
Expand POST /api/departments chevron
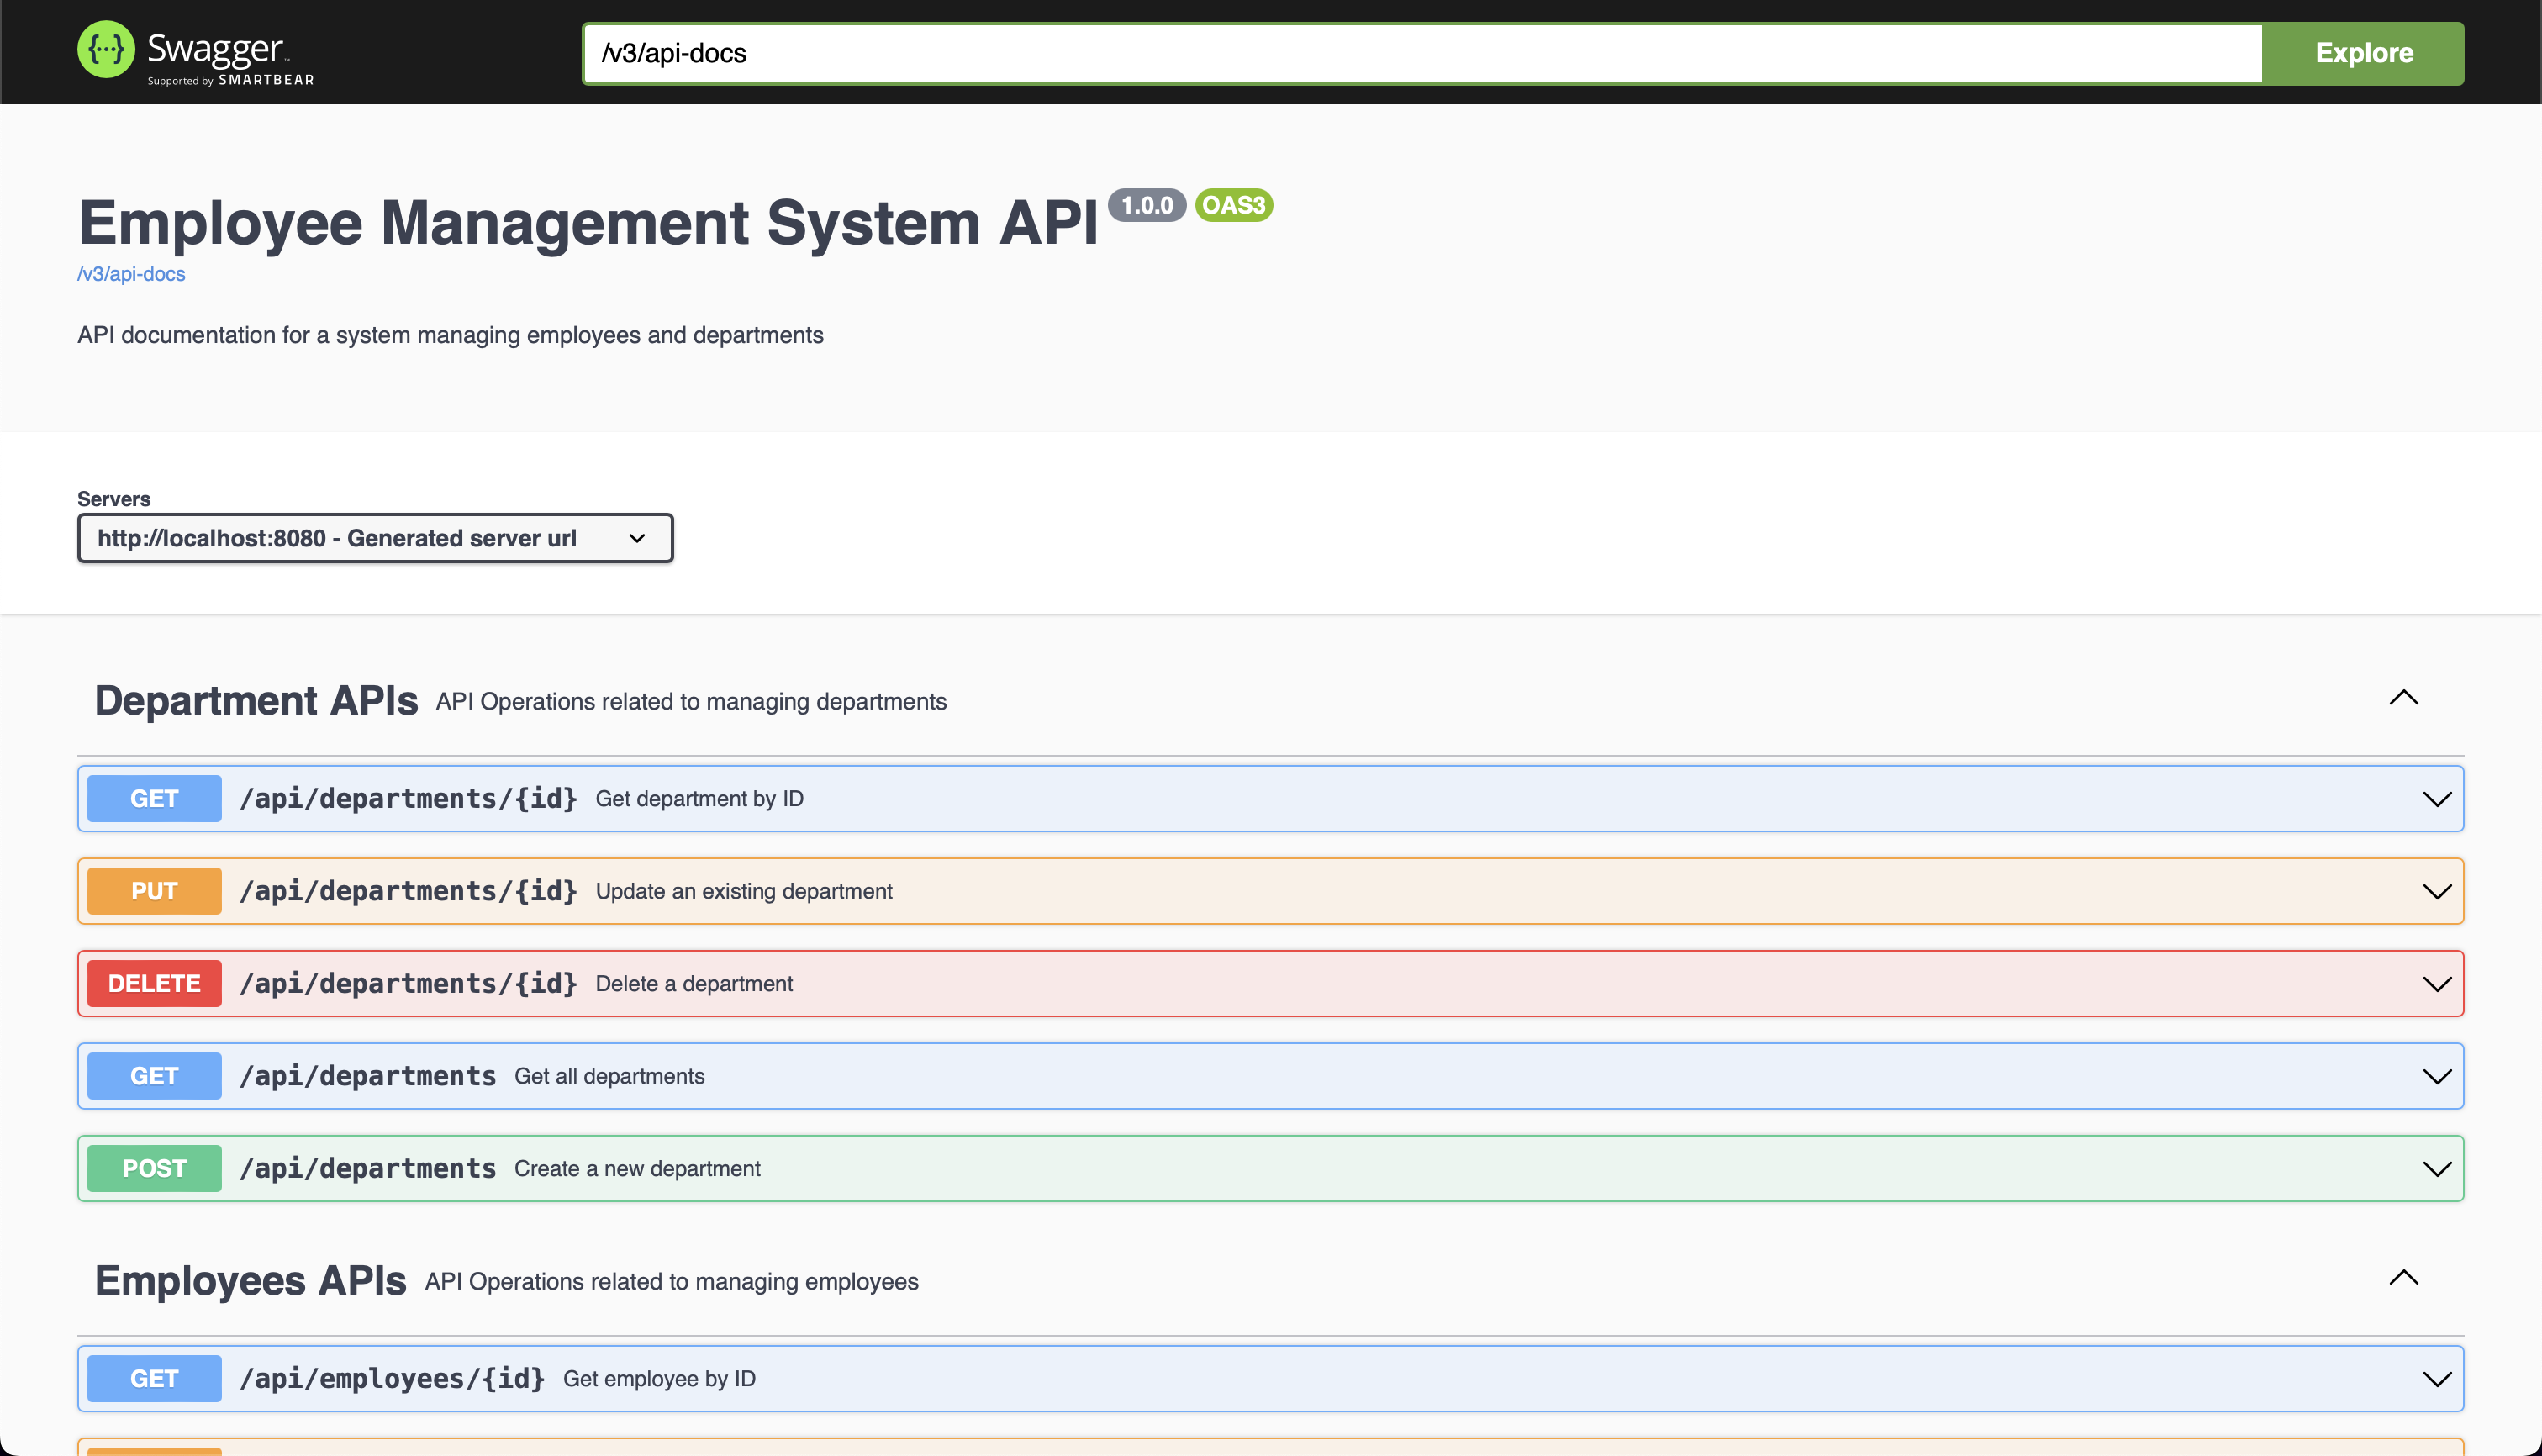pos(2437,1169)
